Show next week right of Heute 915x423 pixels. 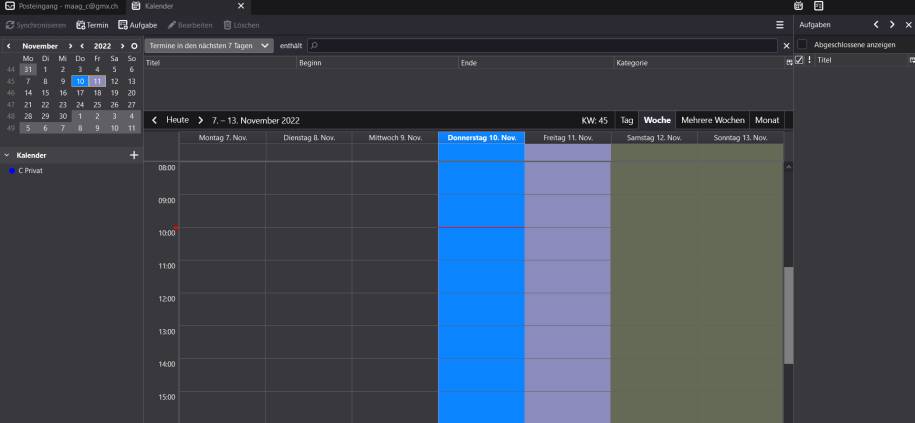(201, 120)
